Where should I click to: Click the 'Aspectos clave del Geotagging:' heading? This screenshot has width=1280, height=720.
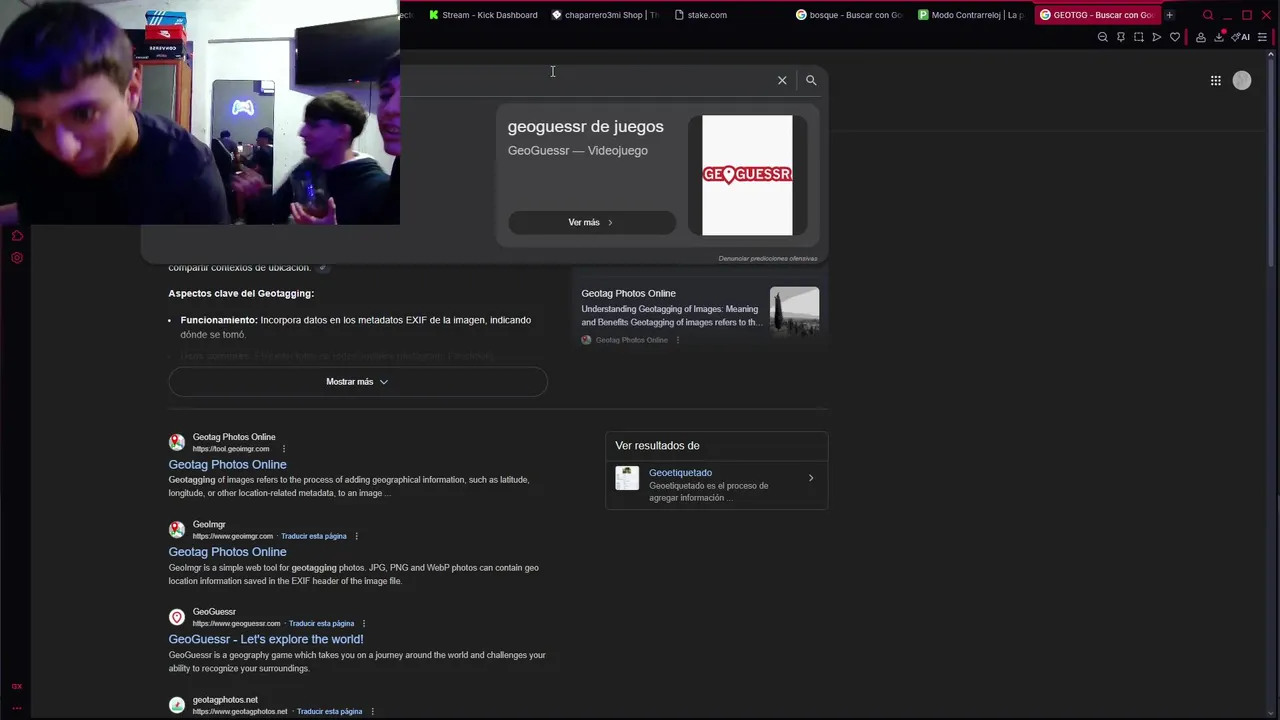(241, 294)
